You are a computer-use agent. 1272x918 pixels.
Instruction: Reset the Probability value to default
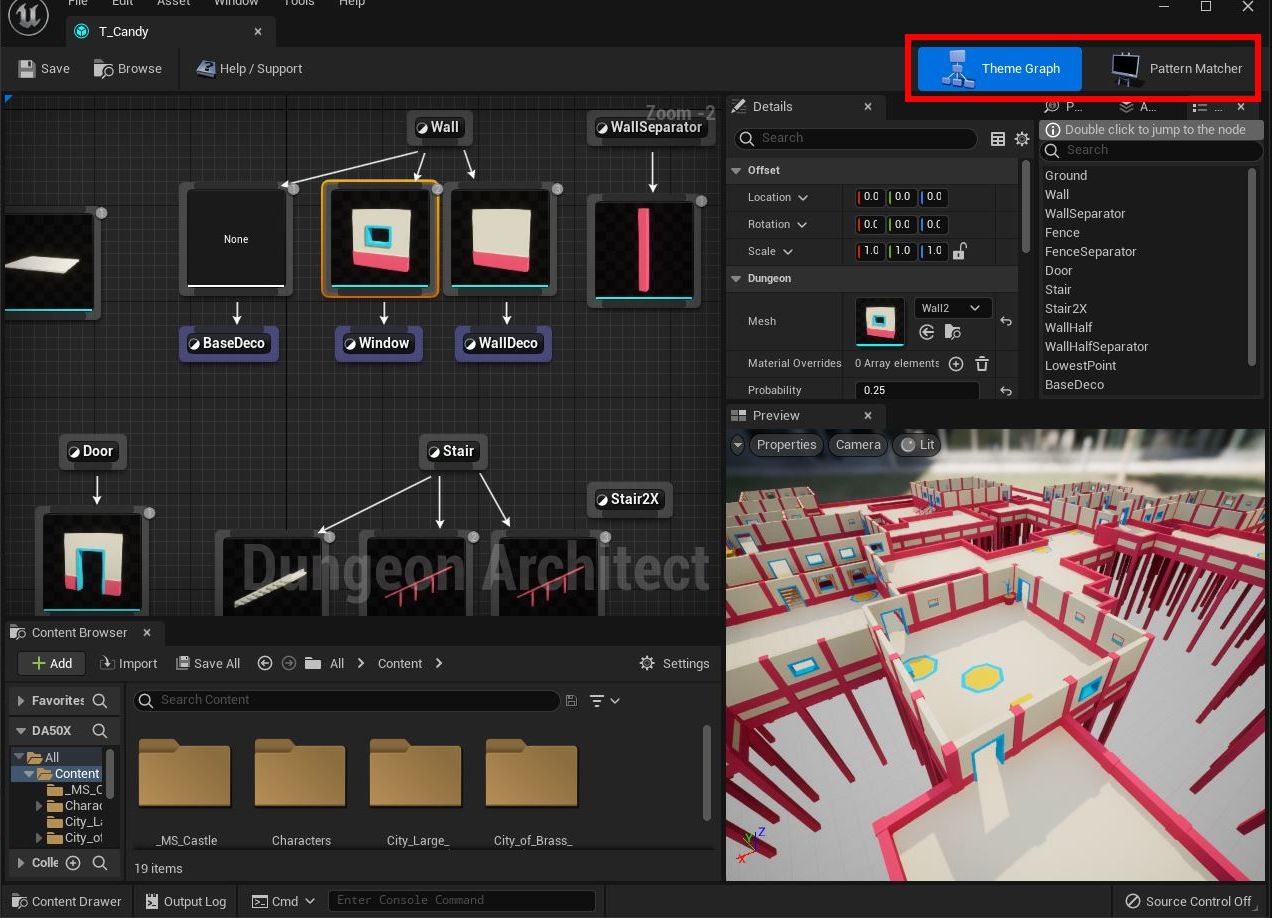click(1006, 391)
